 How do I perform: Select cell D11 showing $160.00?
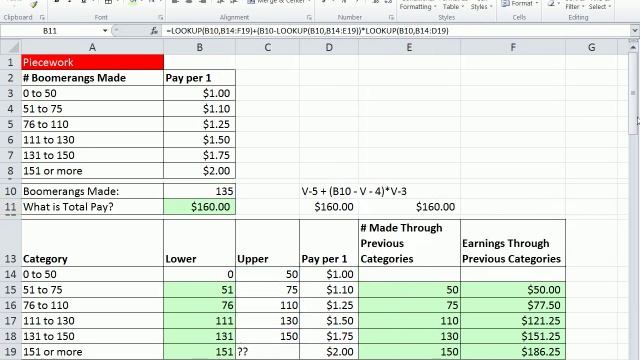(x=329, y=207)
